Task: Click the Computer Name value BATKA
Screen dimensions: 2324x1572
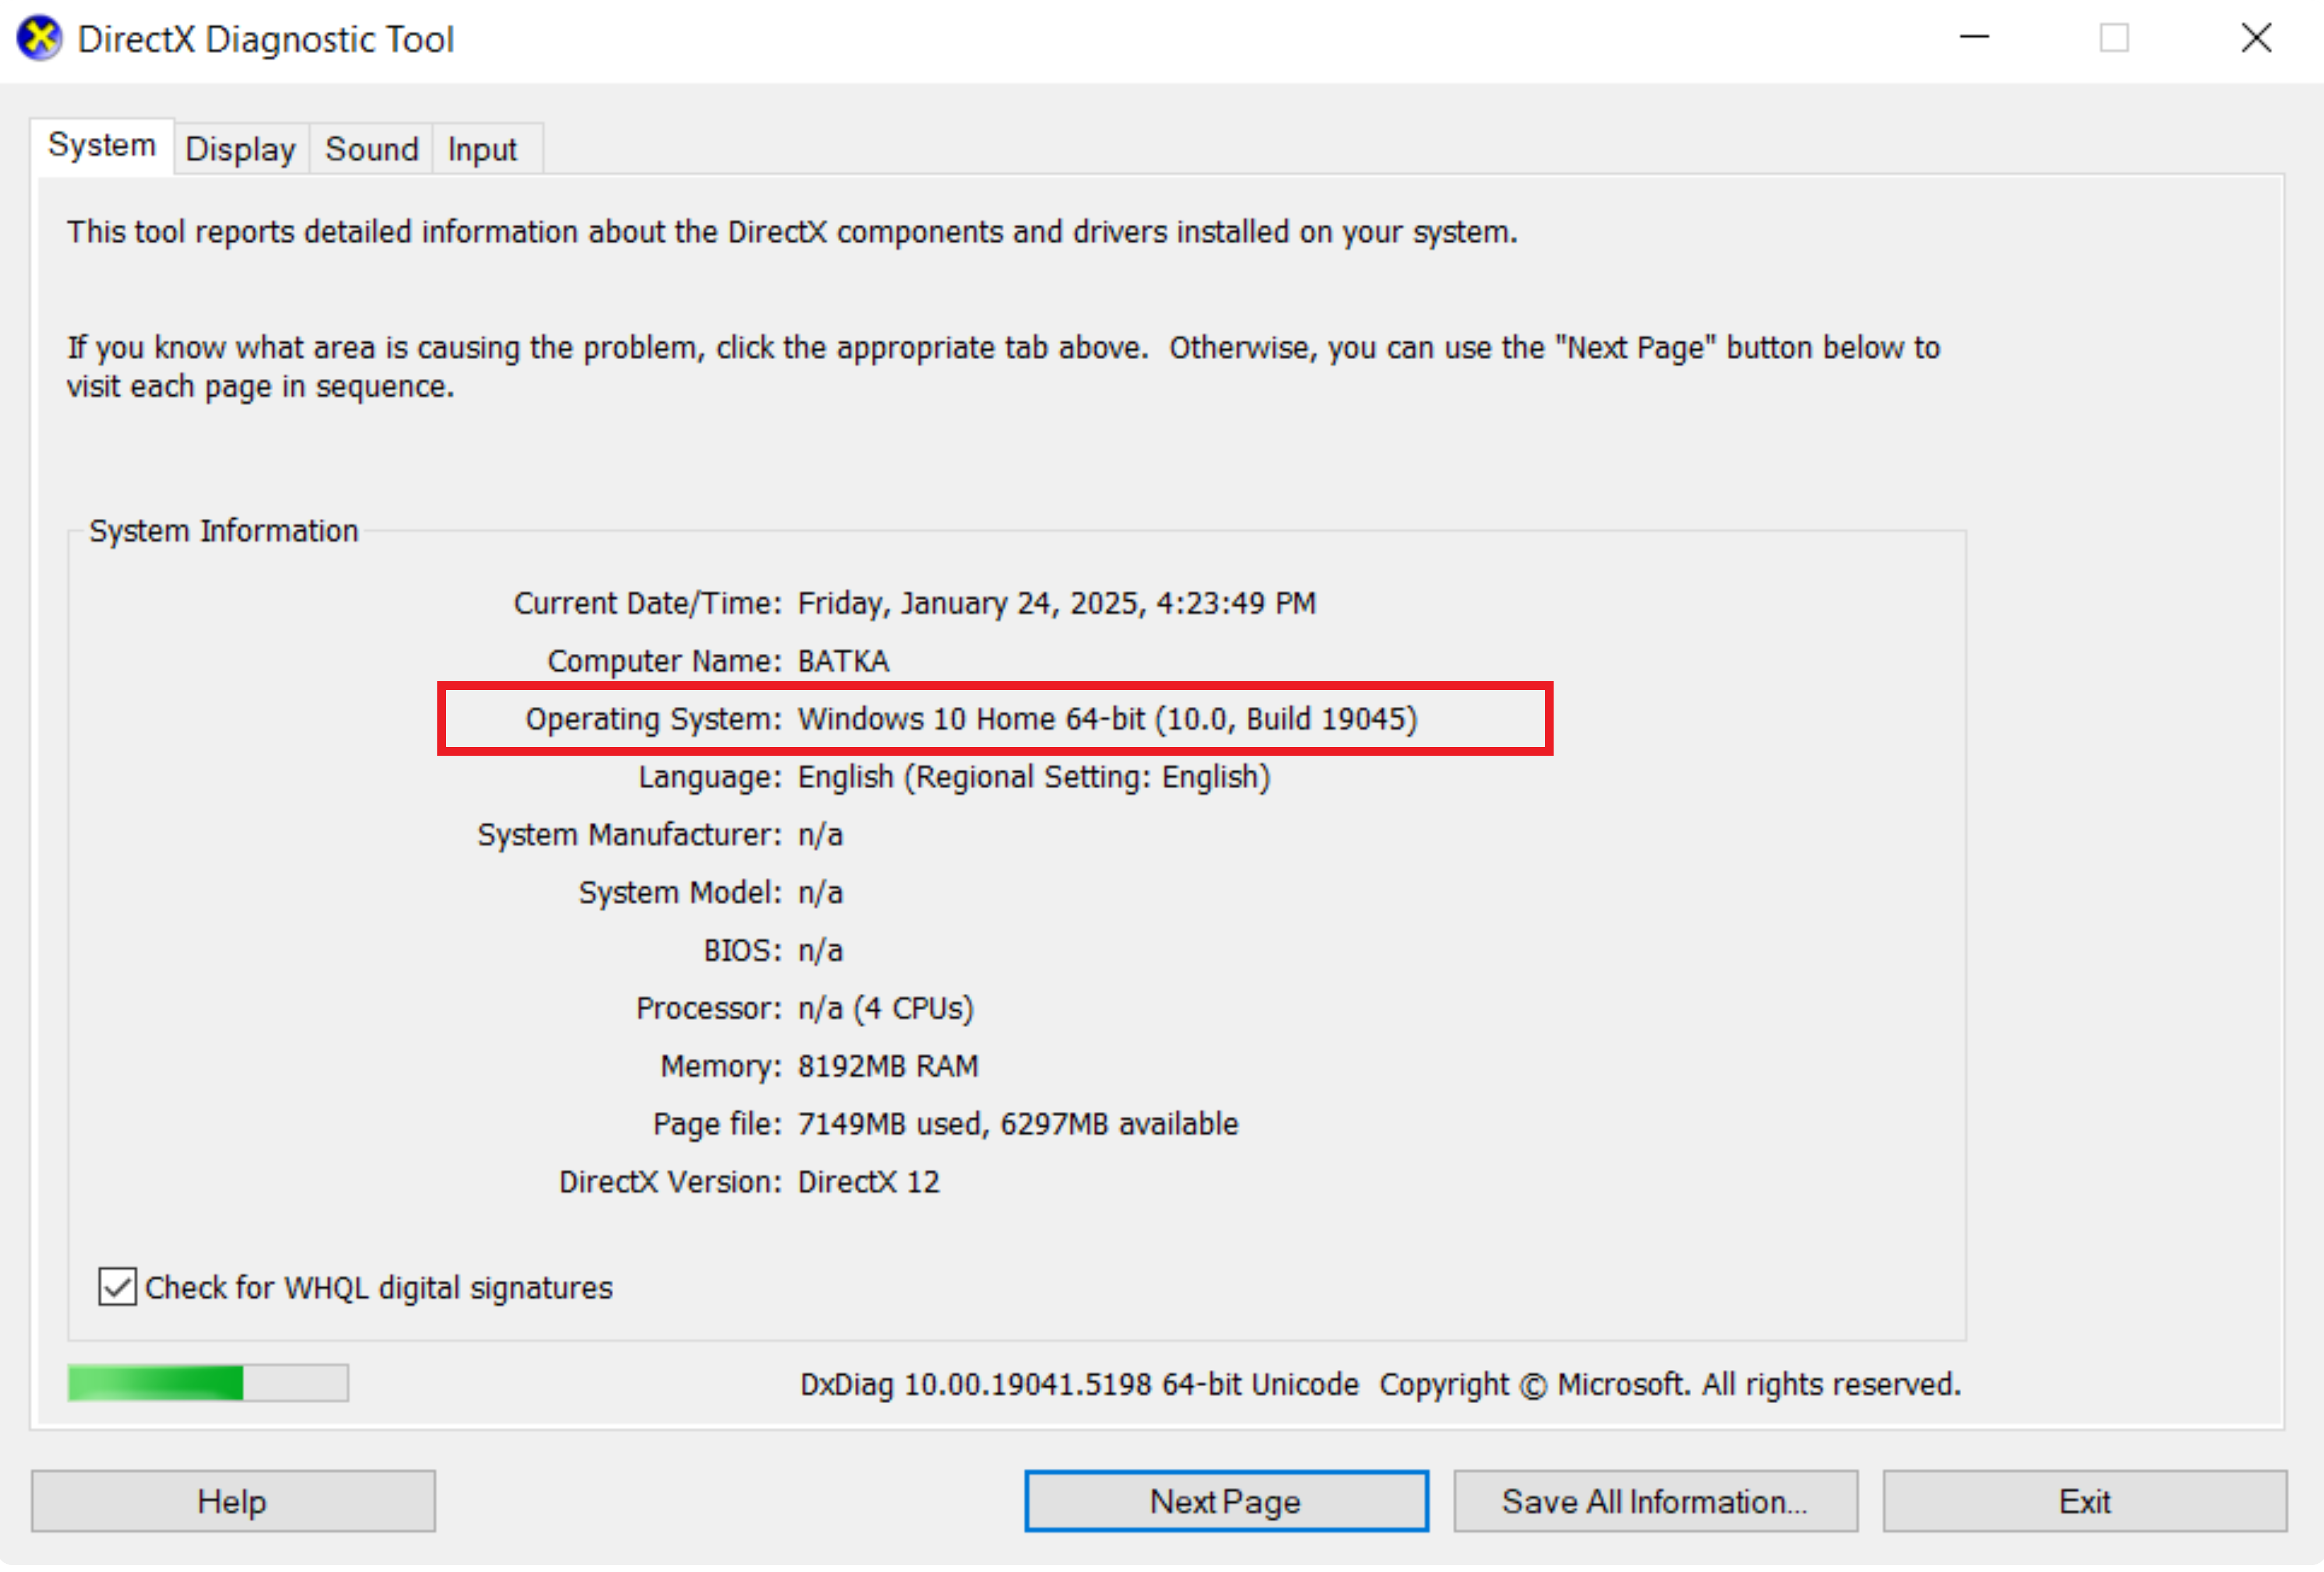Action: [843, 661]
